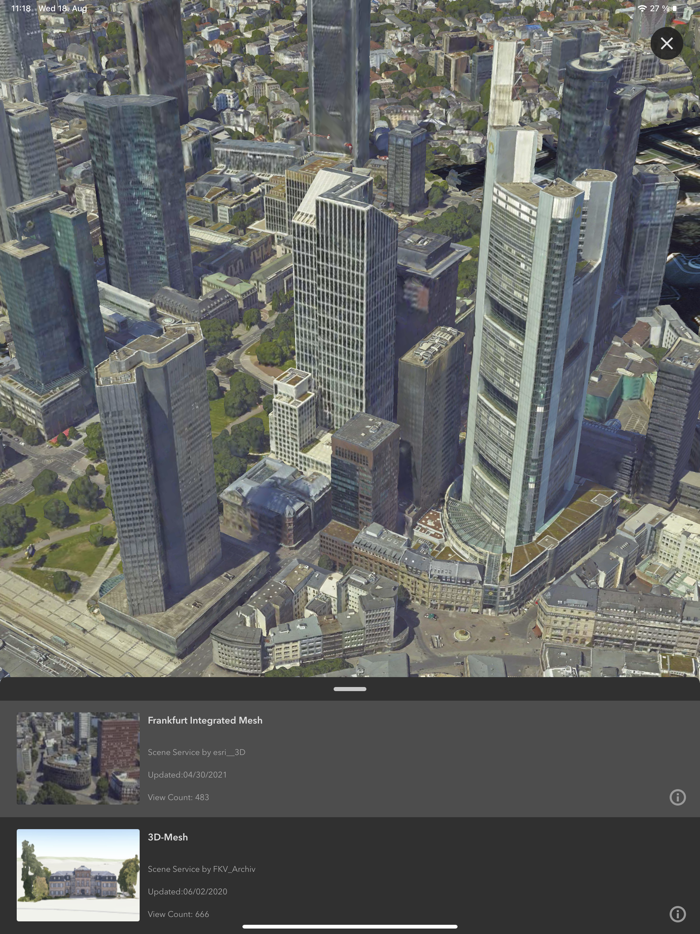Tap the Frankfurt Integrated Mesh thumbnail
This screenshot has width=700, height=934.
click(78, 758)
